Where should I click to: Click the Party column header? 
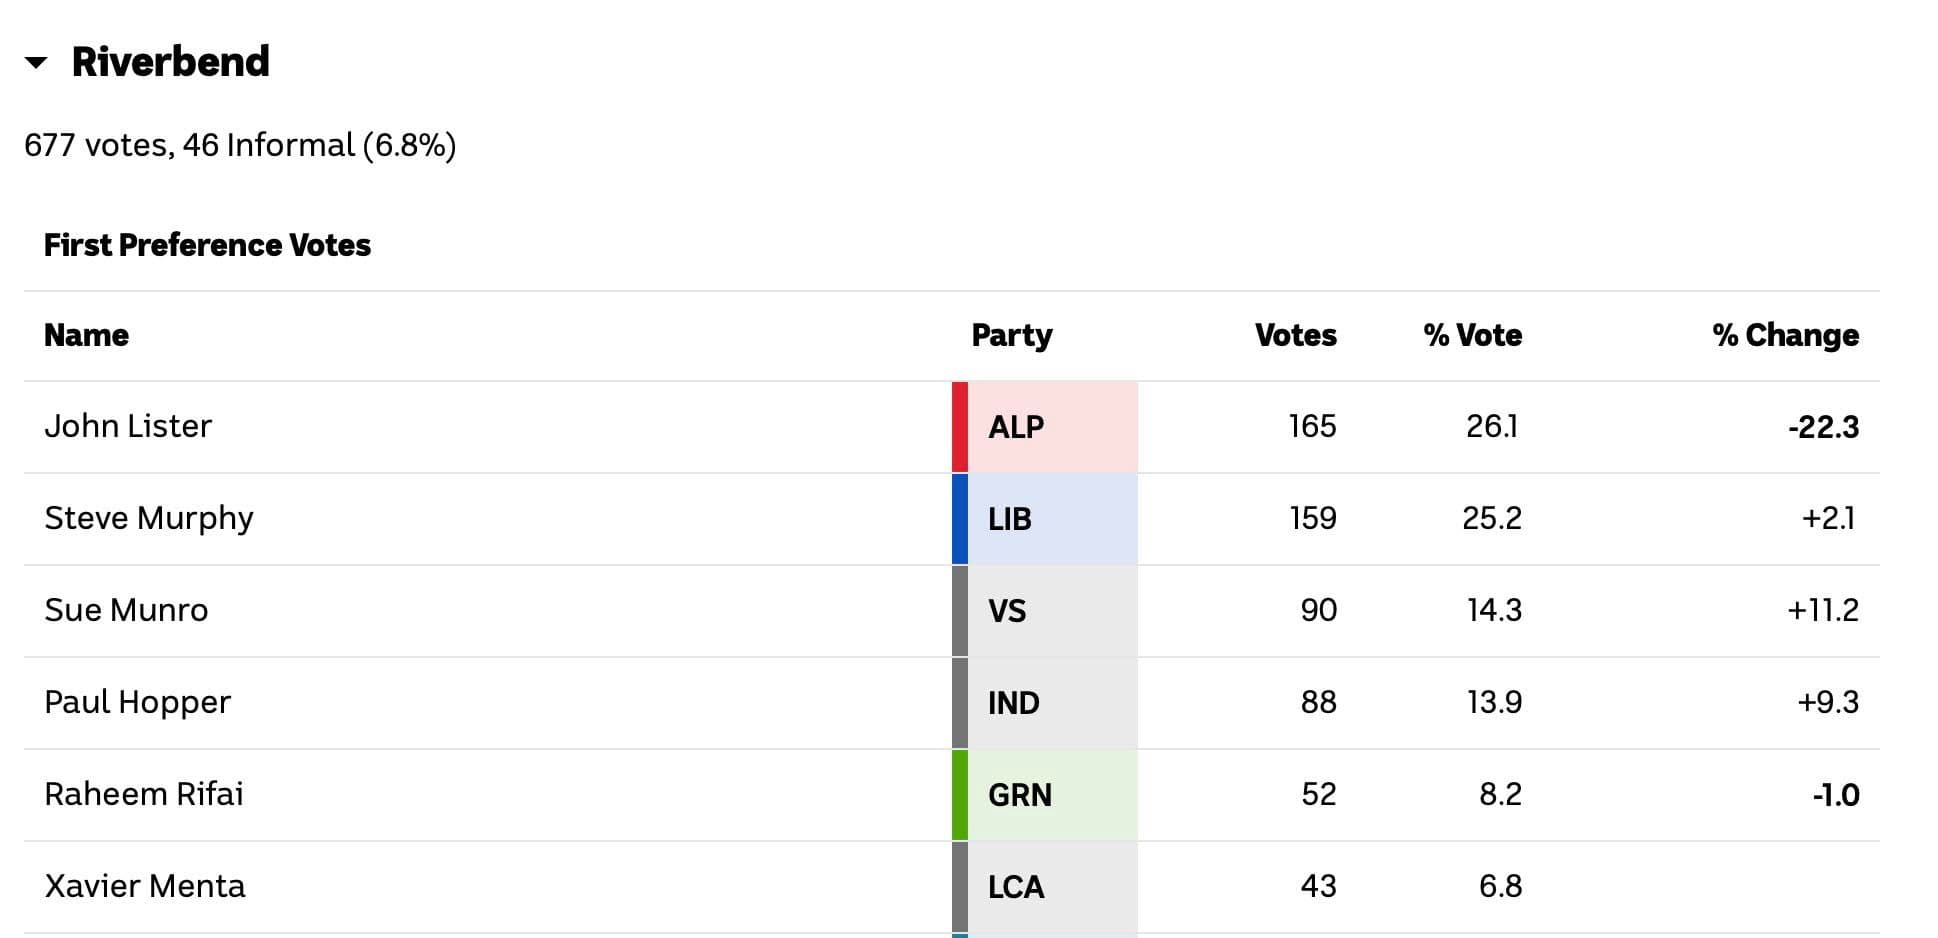1011,335
